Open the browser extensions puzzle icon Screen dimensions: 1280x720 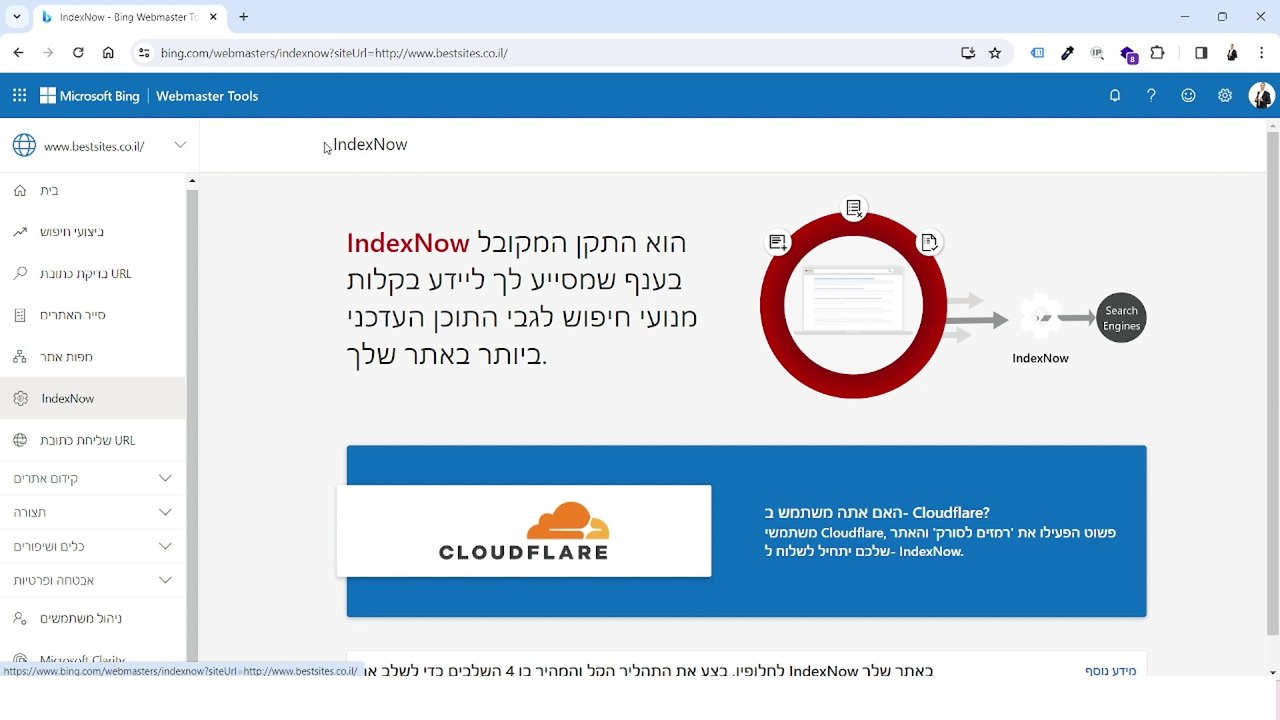(1158, 53)
